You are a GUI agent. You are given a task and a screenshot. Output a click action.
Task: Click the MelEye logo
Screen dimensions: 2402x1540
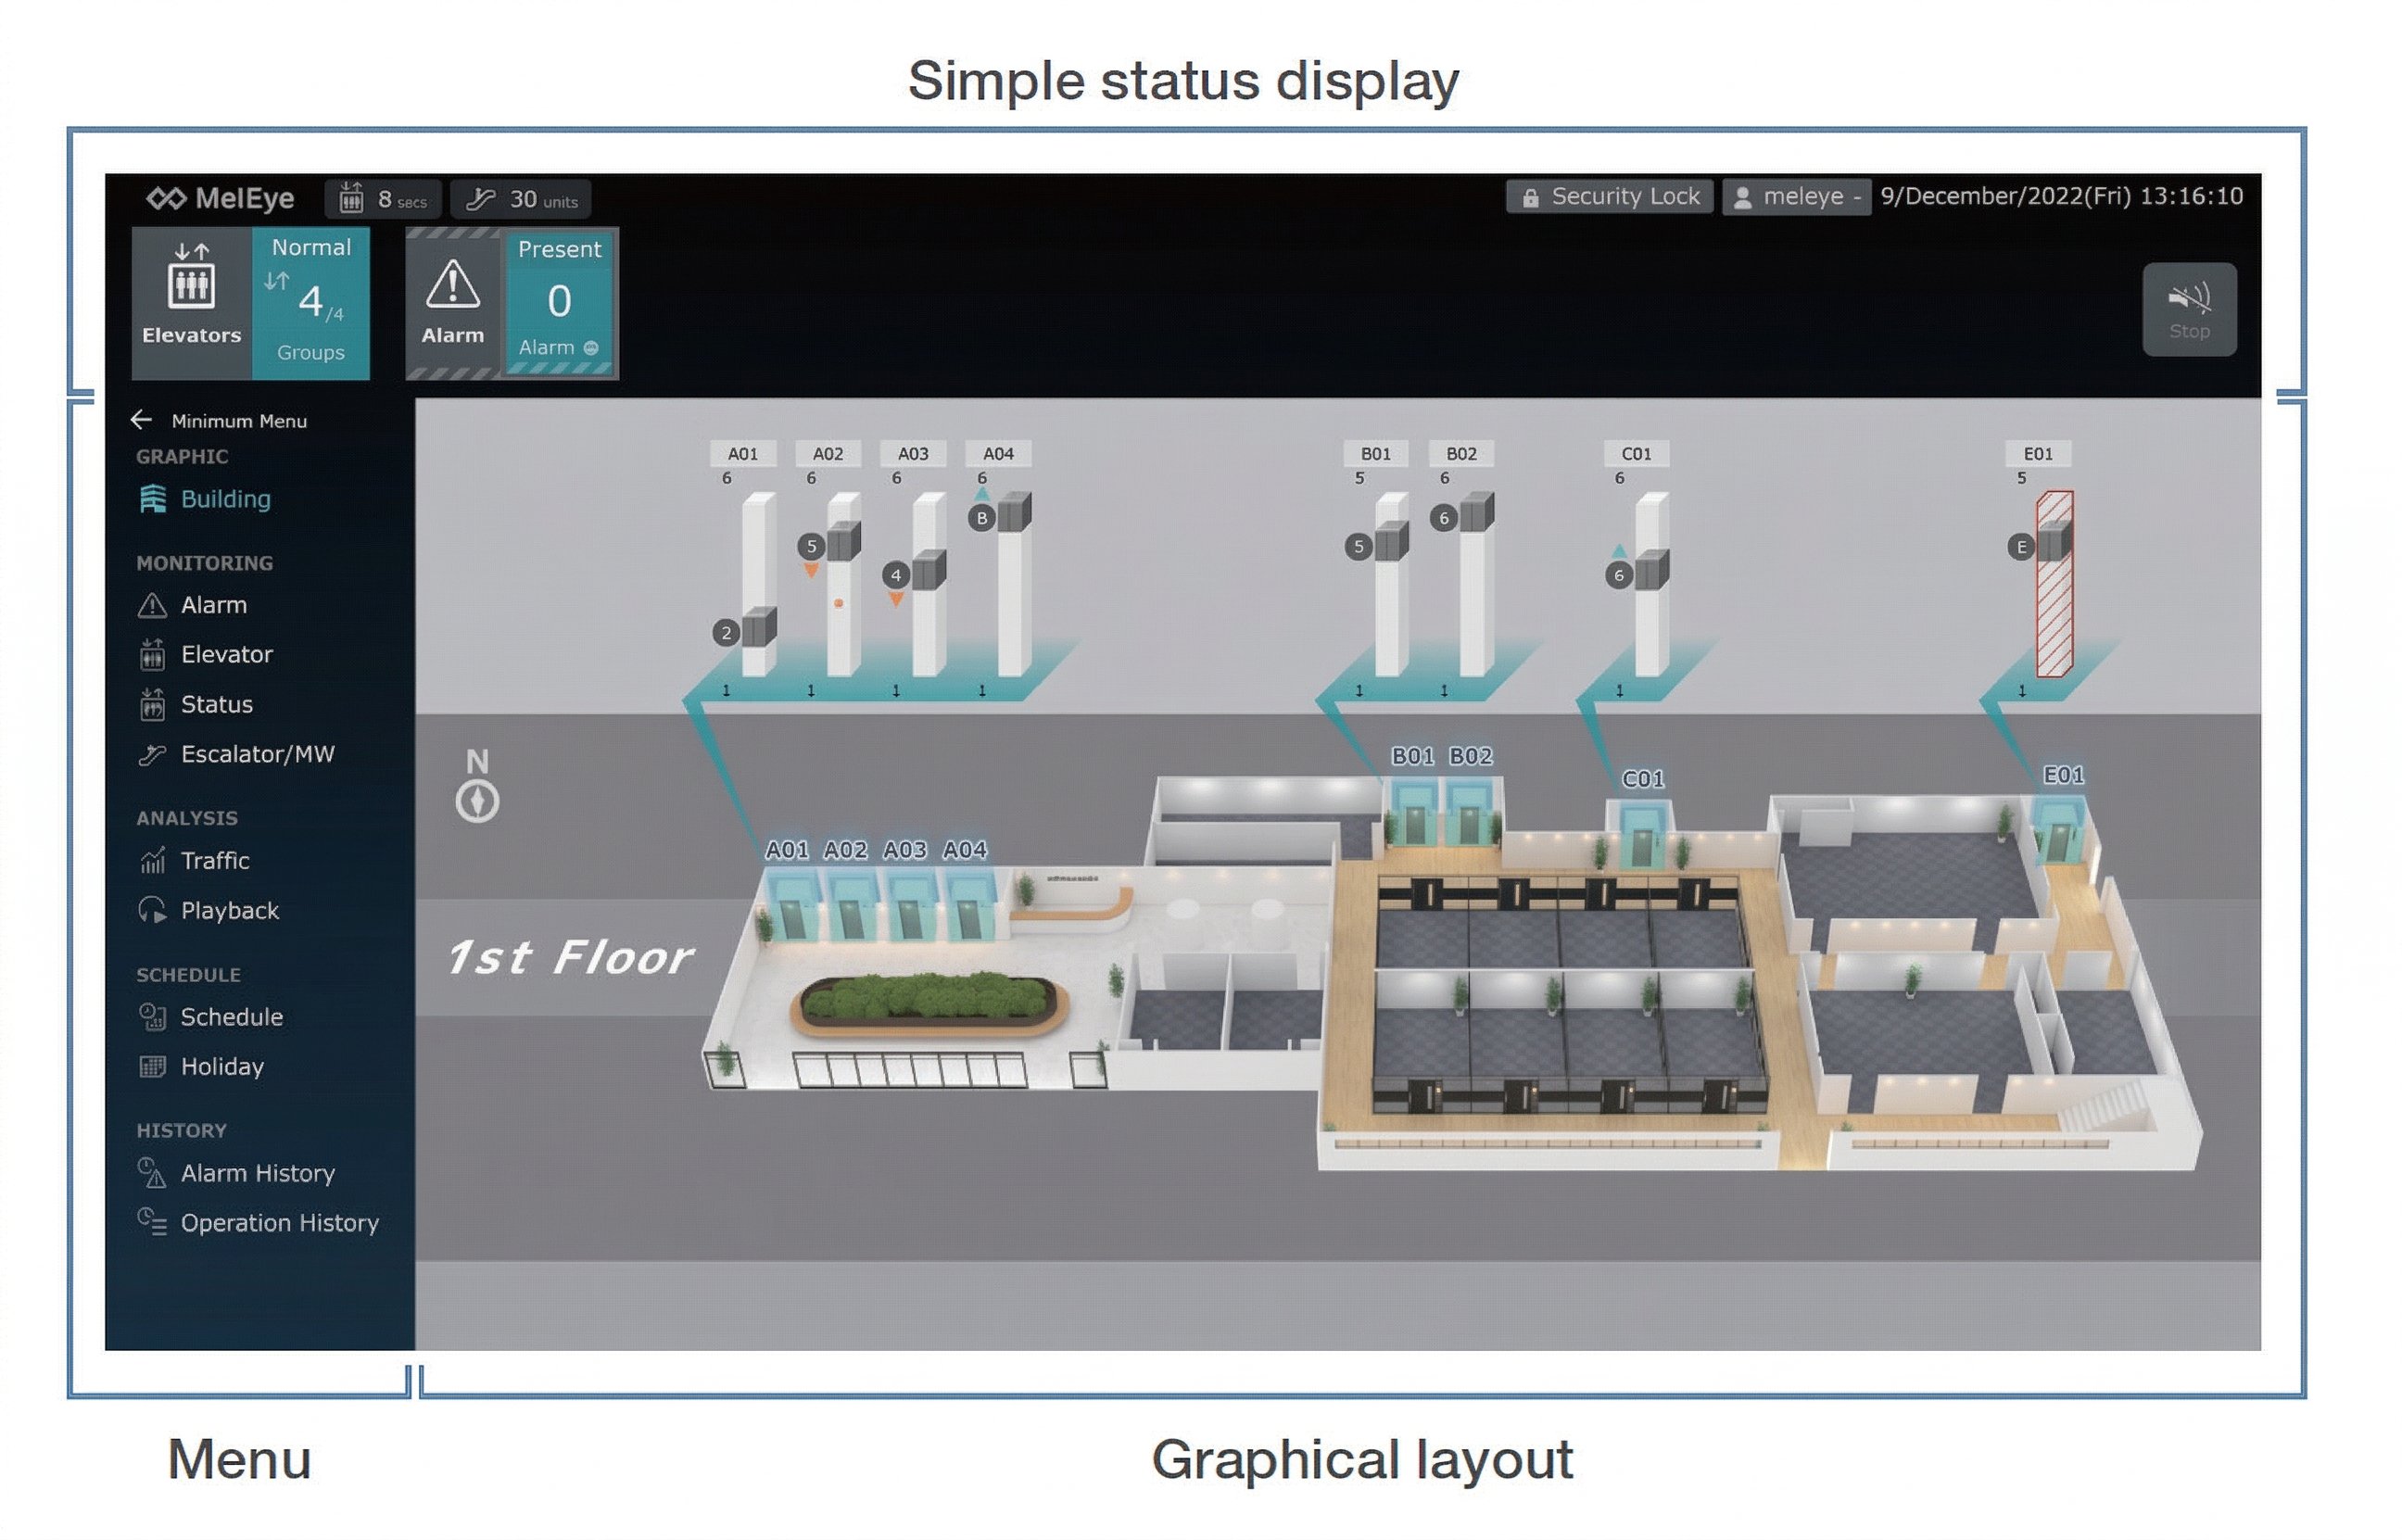[220, 198]
